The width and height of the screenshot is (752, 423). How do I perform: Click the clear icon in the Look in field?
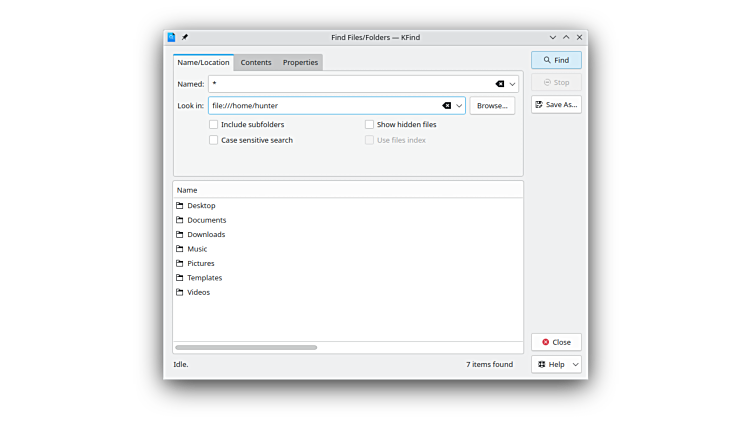pyautogui.click(x=447, y=105)
